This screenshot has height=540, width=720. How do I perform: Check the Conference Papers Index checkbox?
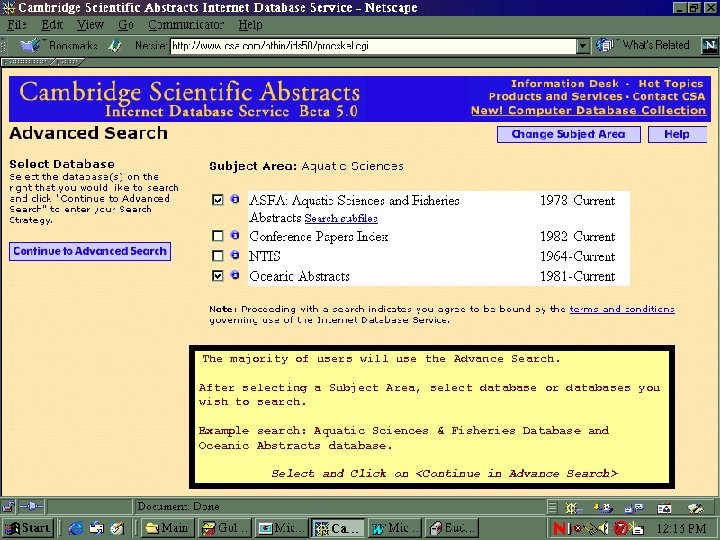pos(218,236)
